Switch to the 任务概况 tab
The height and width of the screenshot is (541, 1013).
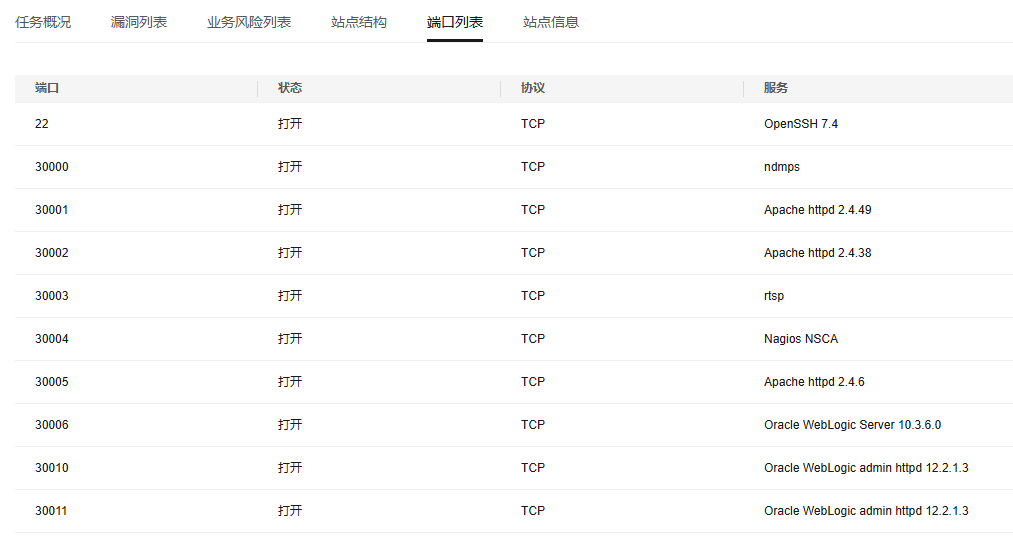(43, 22)
